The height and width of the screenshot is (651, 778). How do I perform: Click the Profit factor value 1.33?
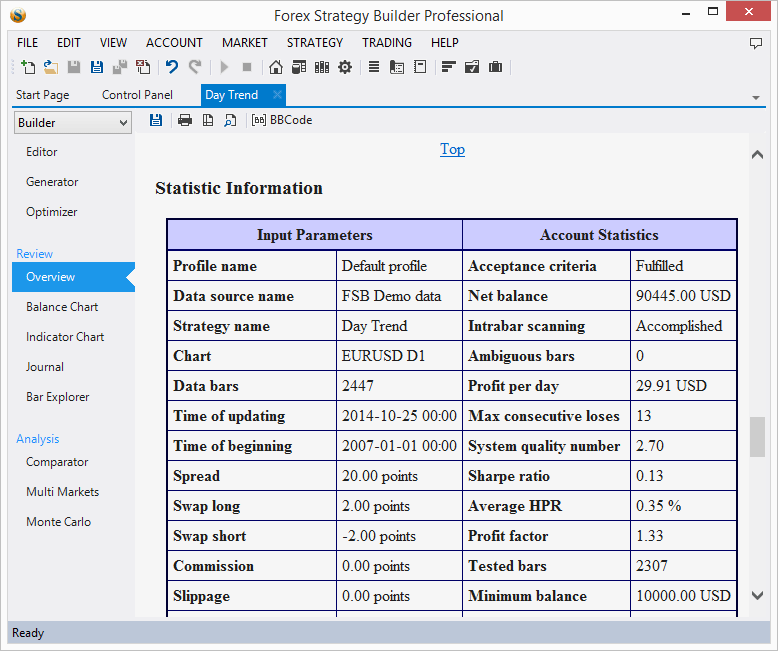click(649, 536)
